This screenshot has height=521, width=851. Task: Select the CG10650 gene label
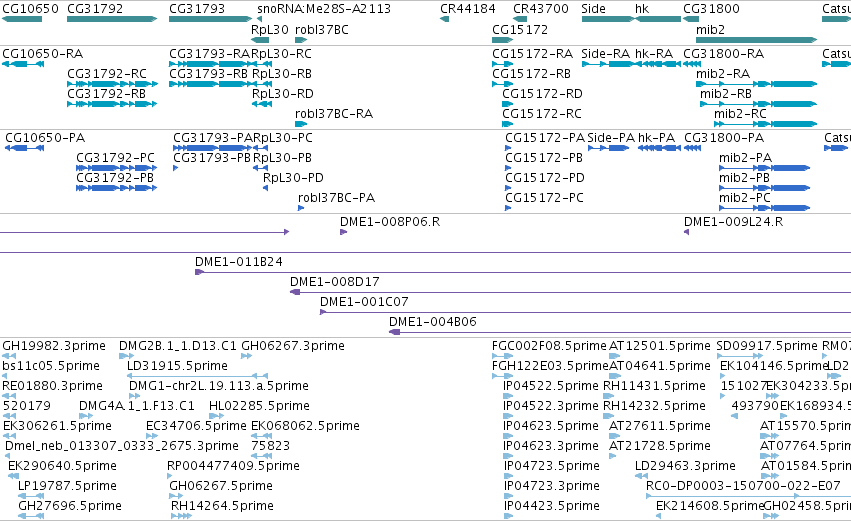[30, 9]
